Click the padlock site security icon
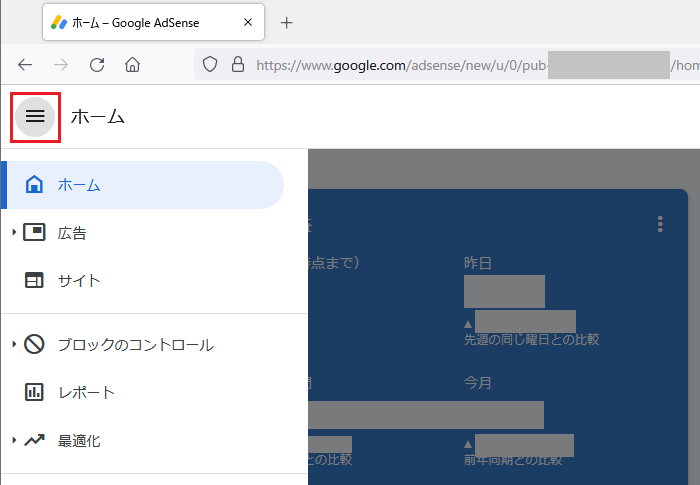 pos(237,65)
